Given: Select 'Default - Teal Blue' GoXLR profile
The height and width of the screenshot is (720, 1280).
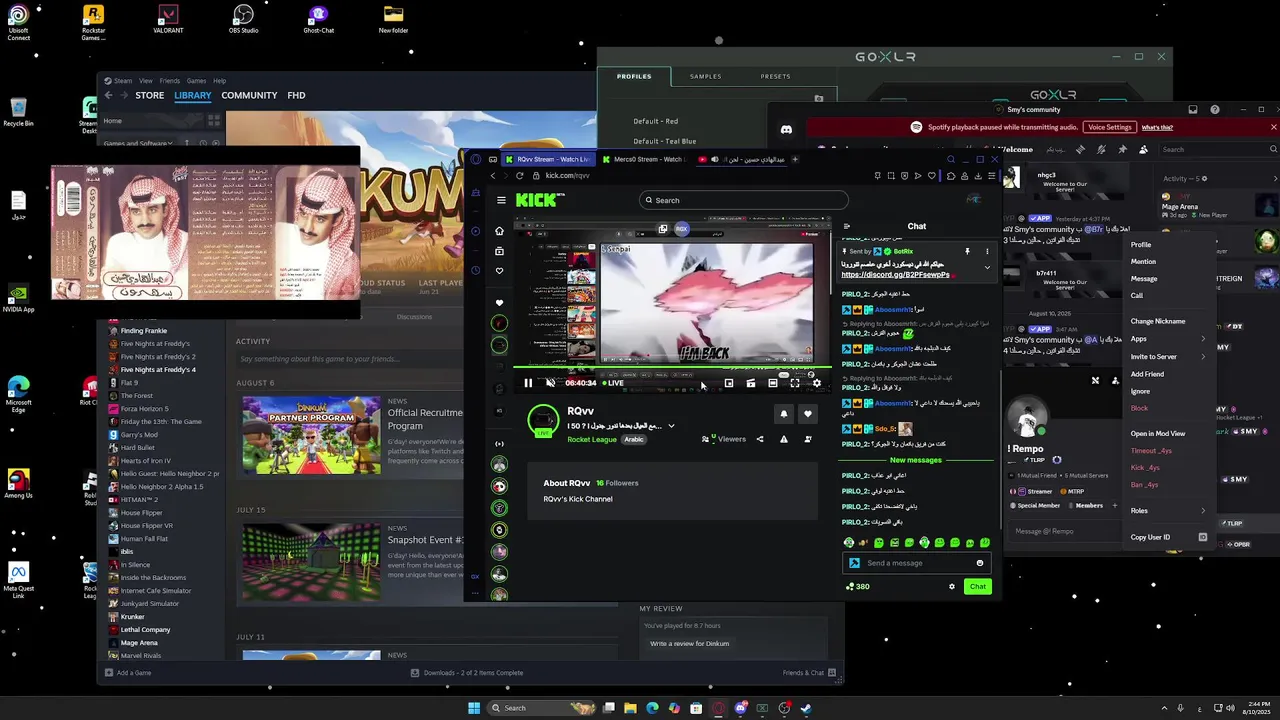Looking at the screenshot, I should tap(665, 141).
